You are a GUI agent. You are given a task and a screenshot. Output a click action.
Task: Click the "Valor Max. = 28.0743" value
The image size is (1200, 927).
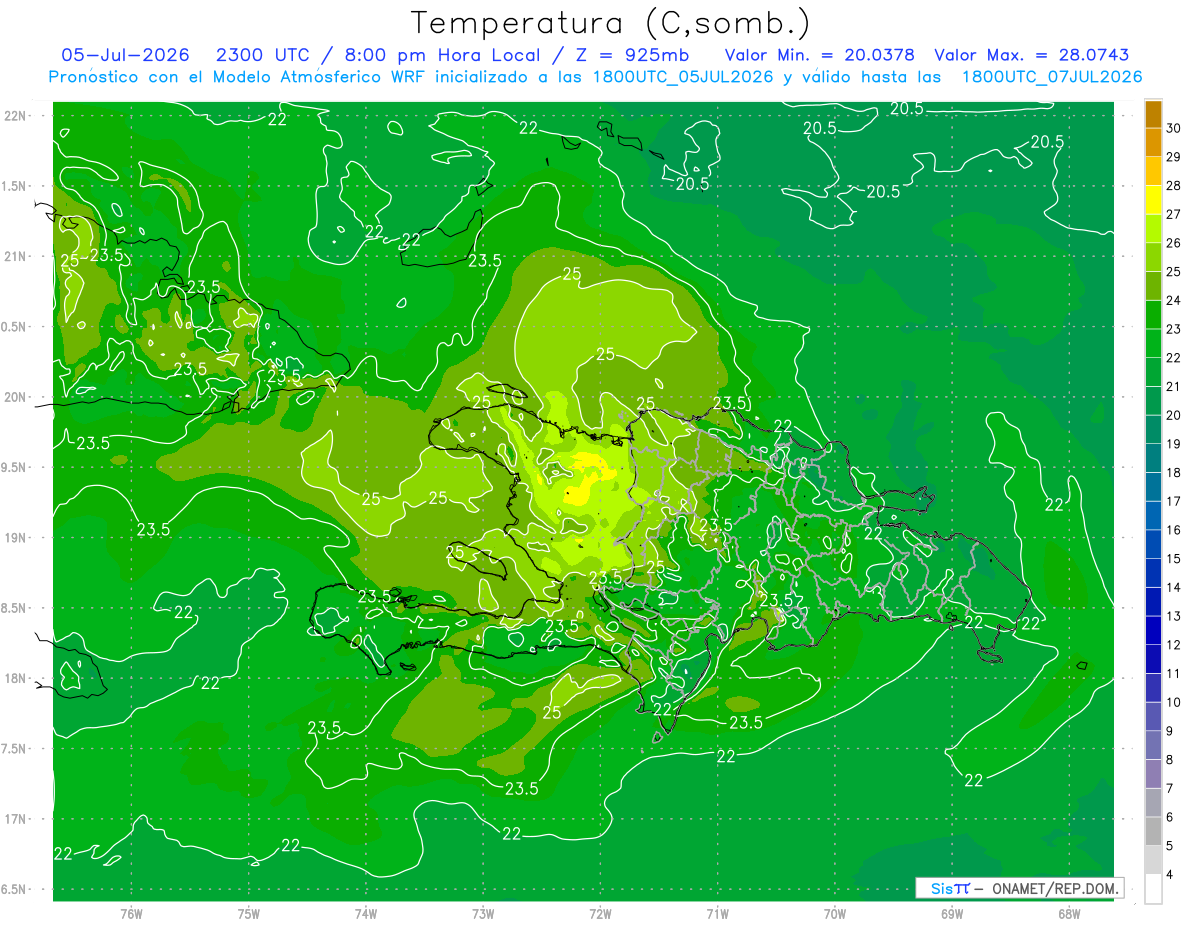pyautogui.click(x=1033, y=55)
